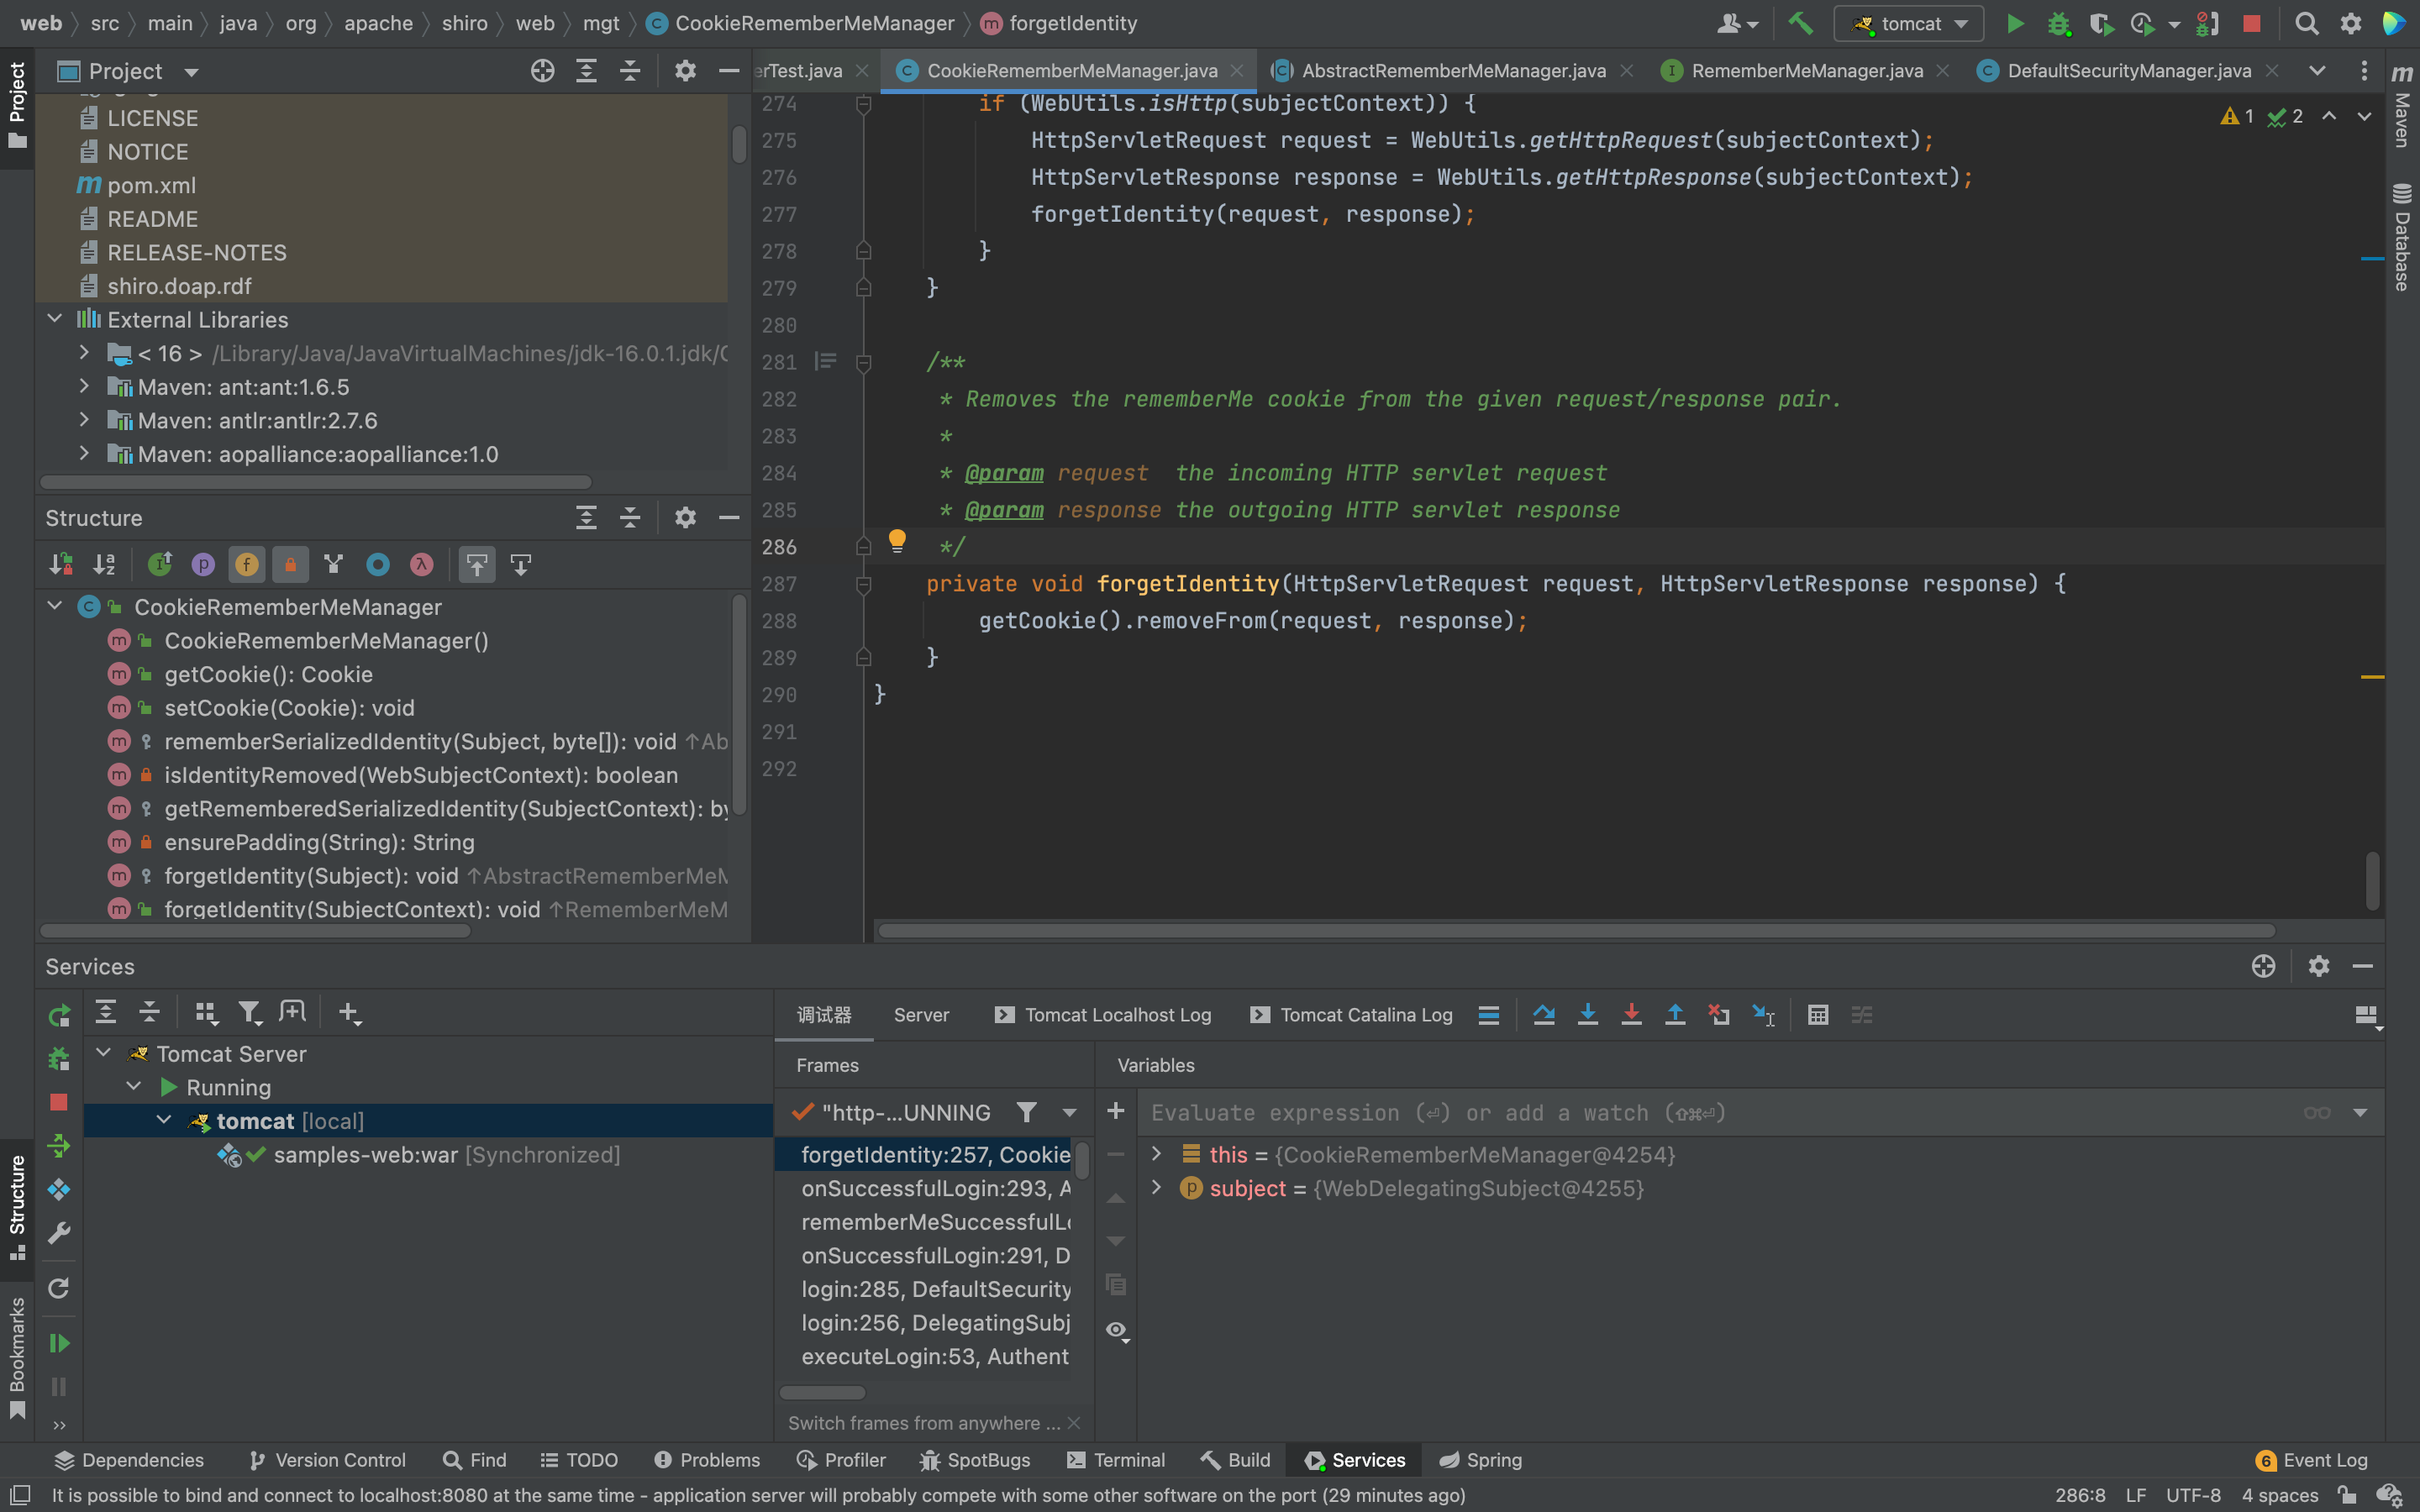Toggle show lambdas in Structure
This screenshot has width=2420, height=1512.
click(421, 564)
